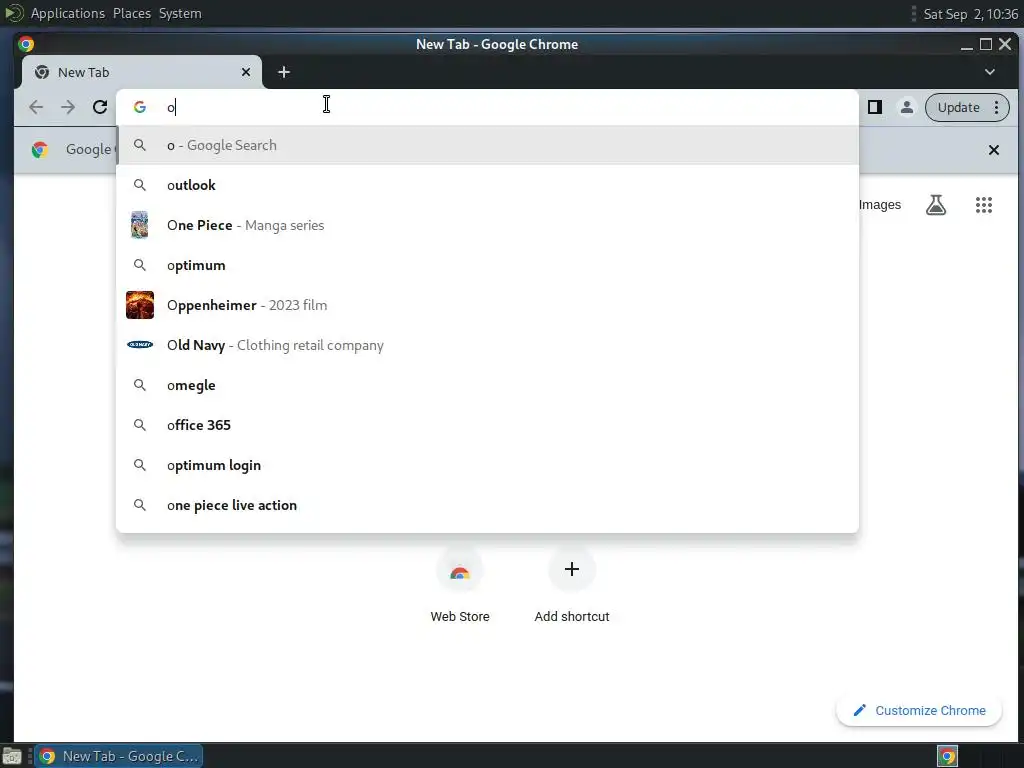Open the Images link
The width and height of the screenshot is (1024, 768).
(x=880, y=205)
